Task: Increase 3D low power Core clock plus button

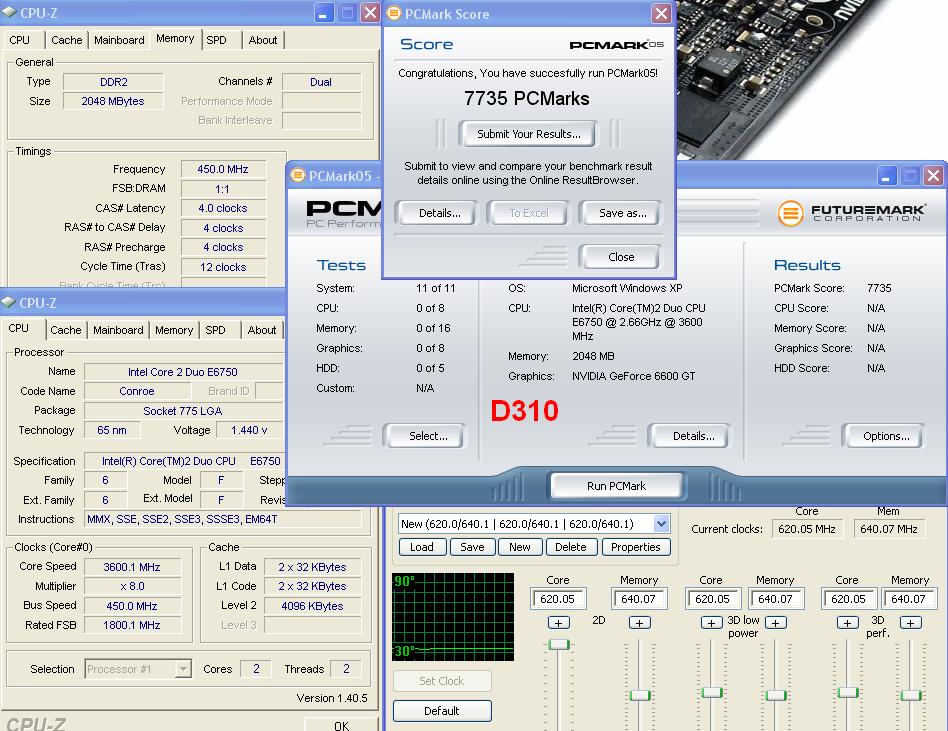Action: click(x=712, y=623)
